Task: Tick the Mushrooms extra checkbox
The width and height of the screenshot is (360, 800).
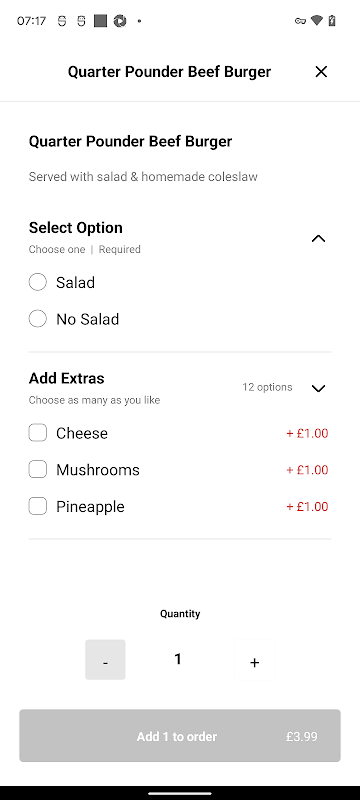Action: click(38, 469)
